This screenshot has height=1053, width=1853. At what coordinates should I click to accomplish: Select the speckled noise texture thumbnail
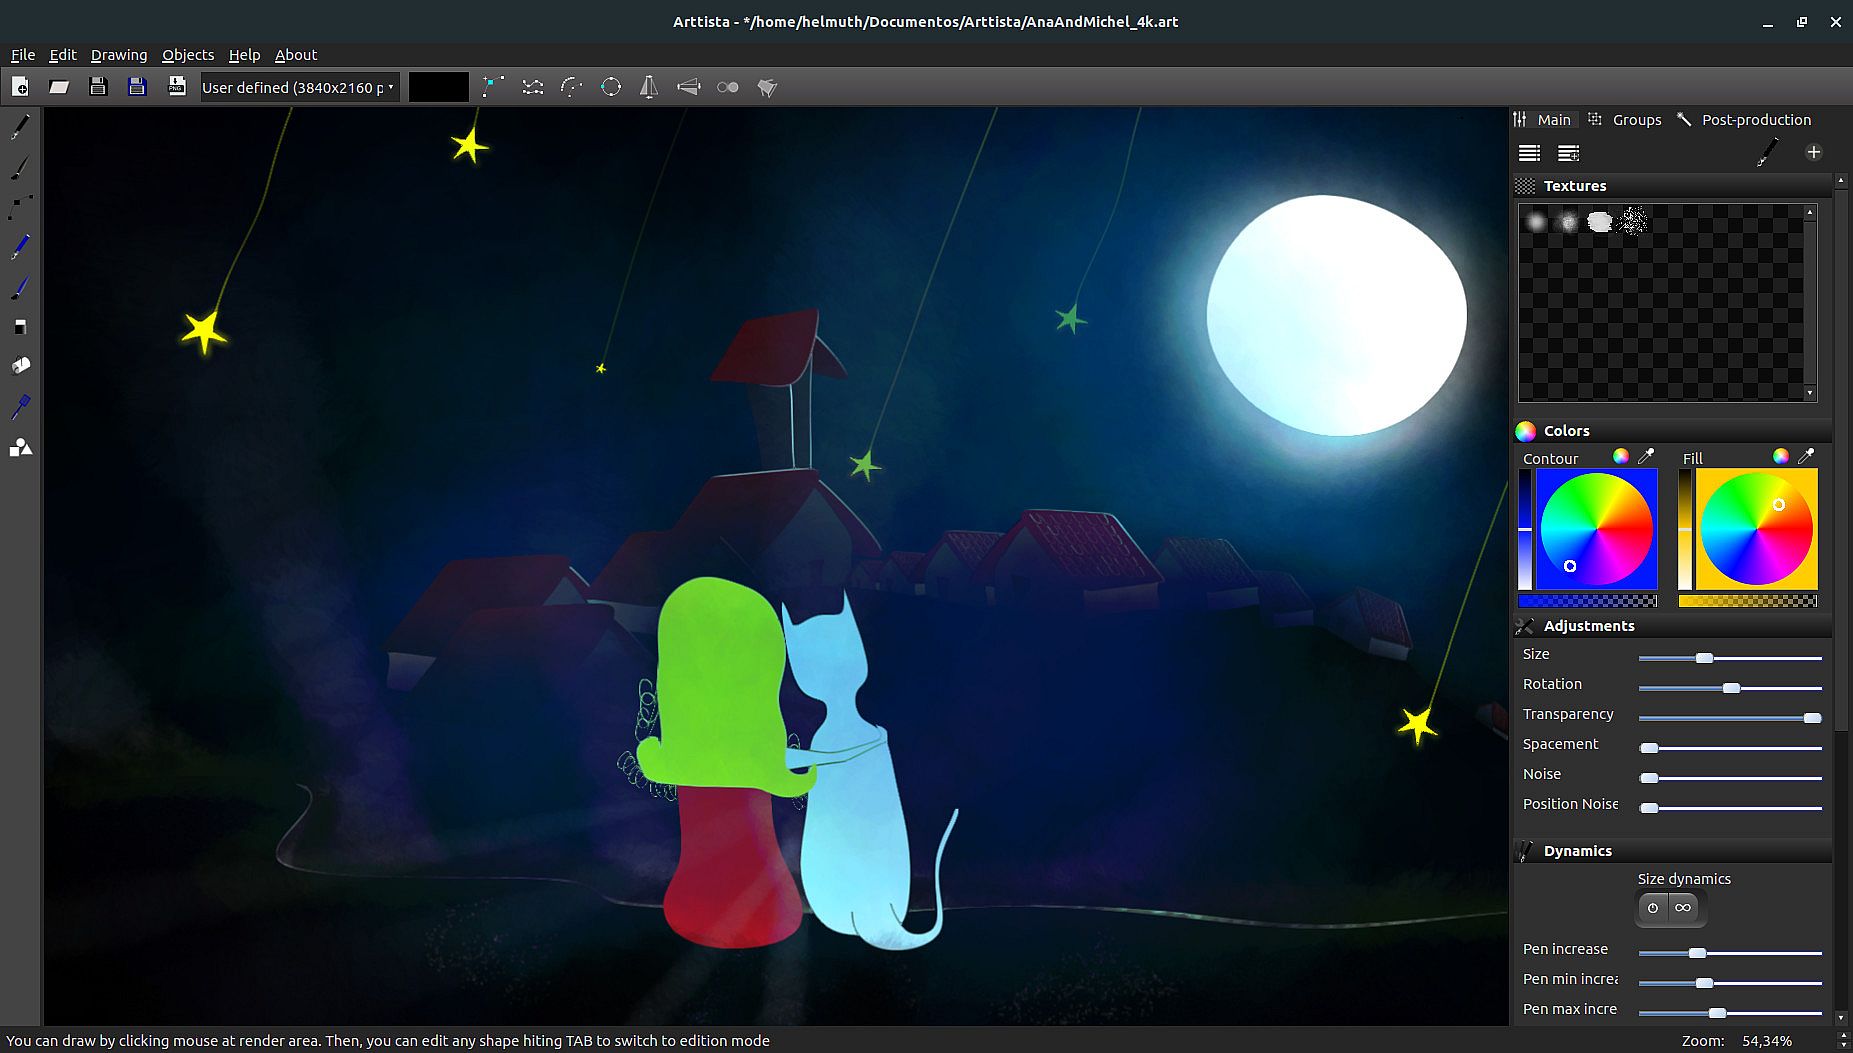click(x=1633, y=221)
